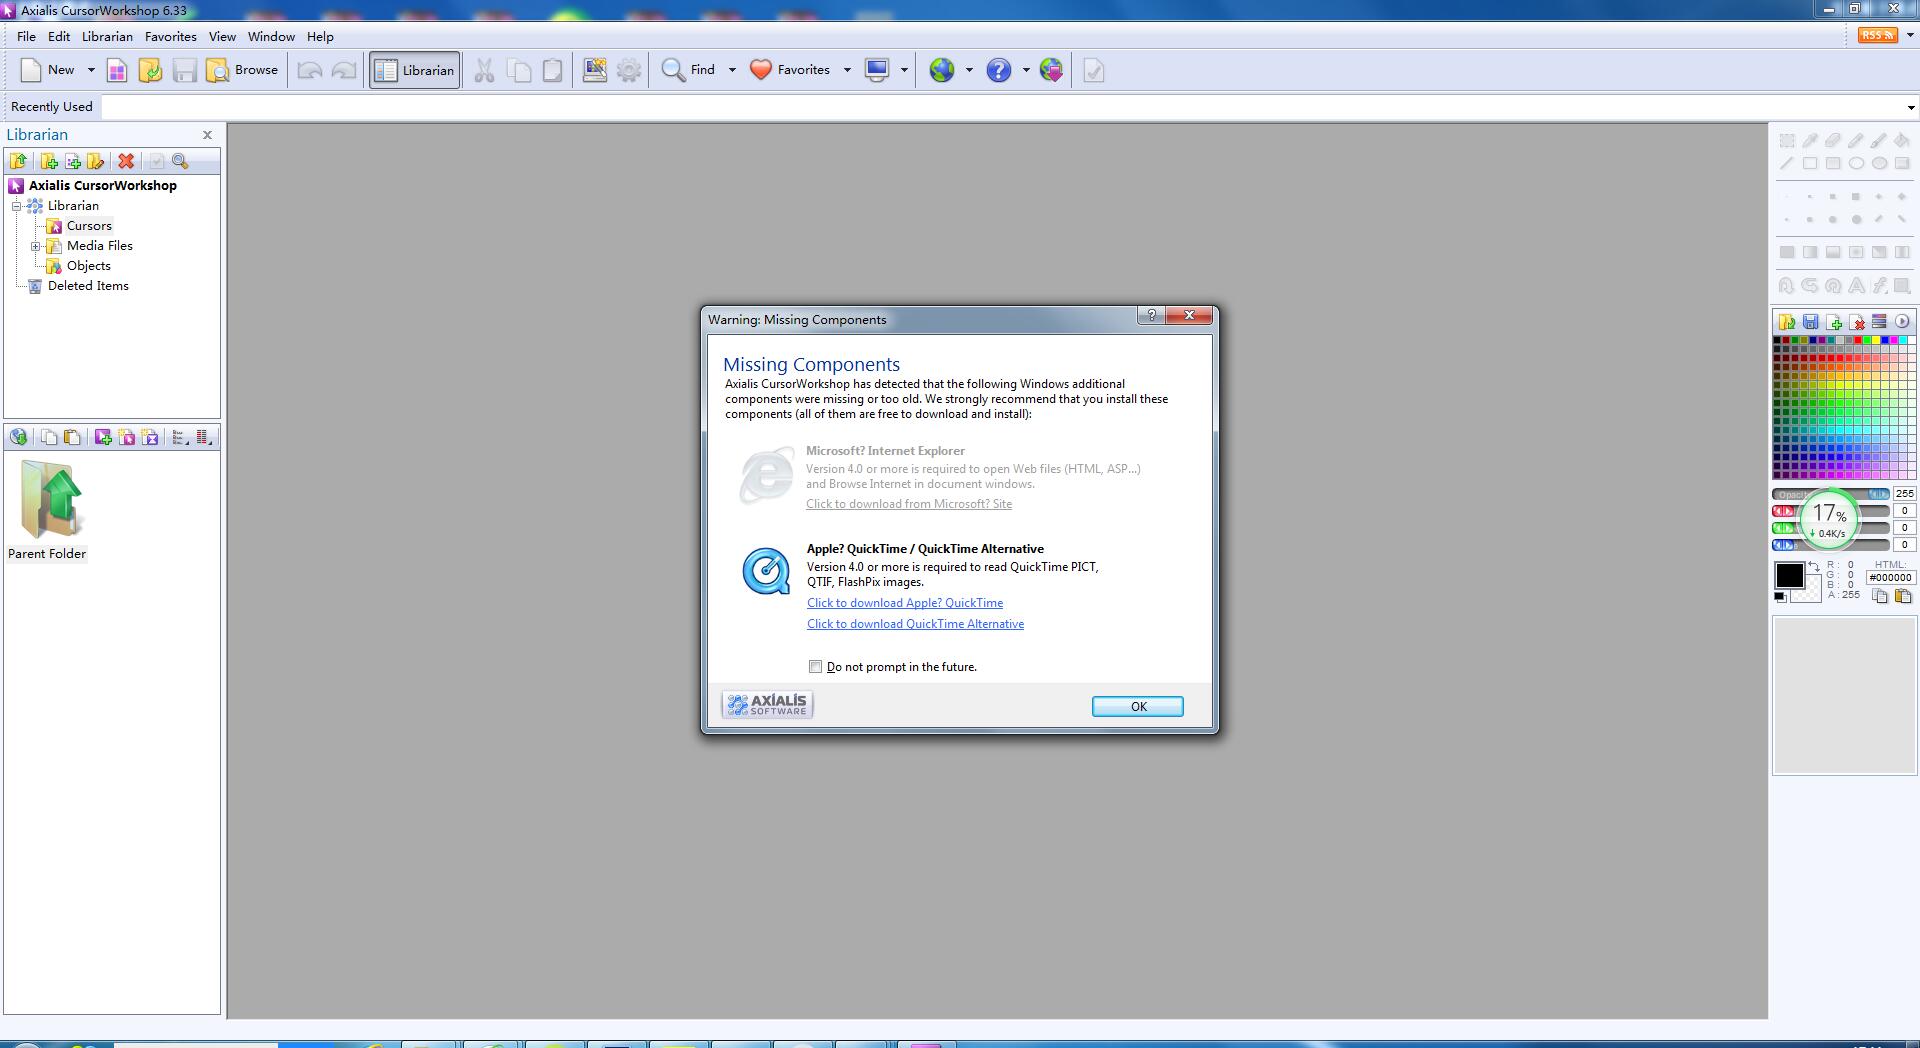The image size is (1920, 1048).
Task: Expand the Media Files tree node
Action: tap(36, 246)
